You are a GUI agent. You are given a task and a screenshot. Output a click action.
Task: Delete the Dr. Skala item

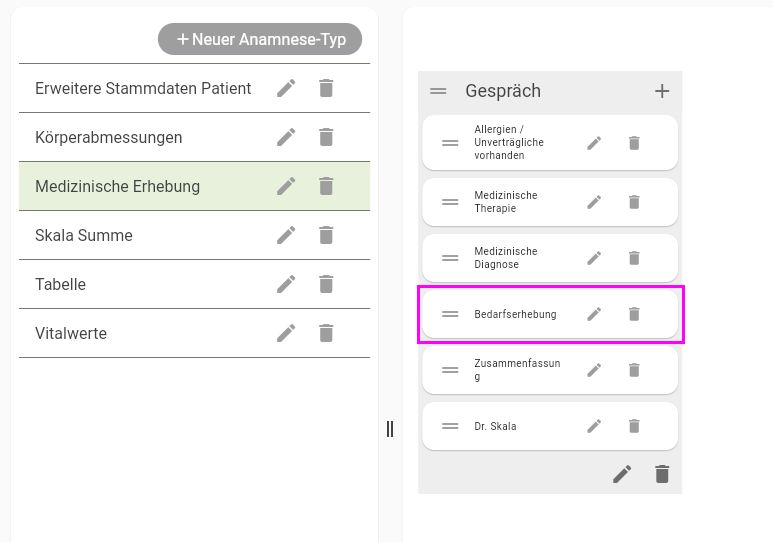[634, 426]
